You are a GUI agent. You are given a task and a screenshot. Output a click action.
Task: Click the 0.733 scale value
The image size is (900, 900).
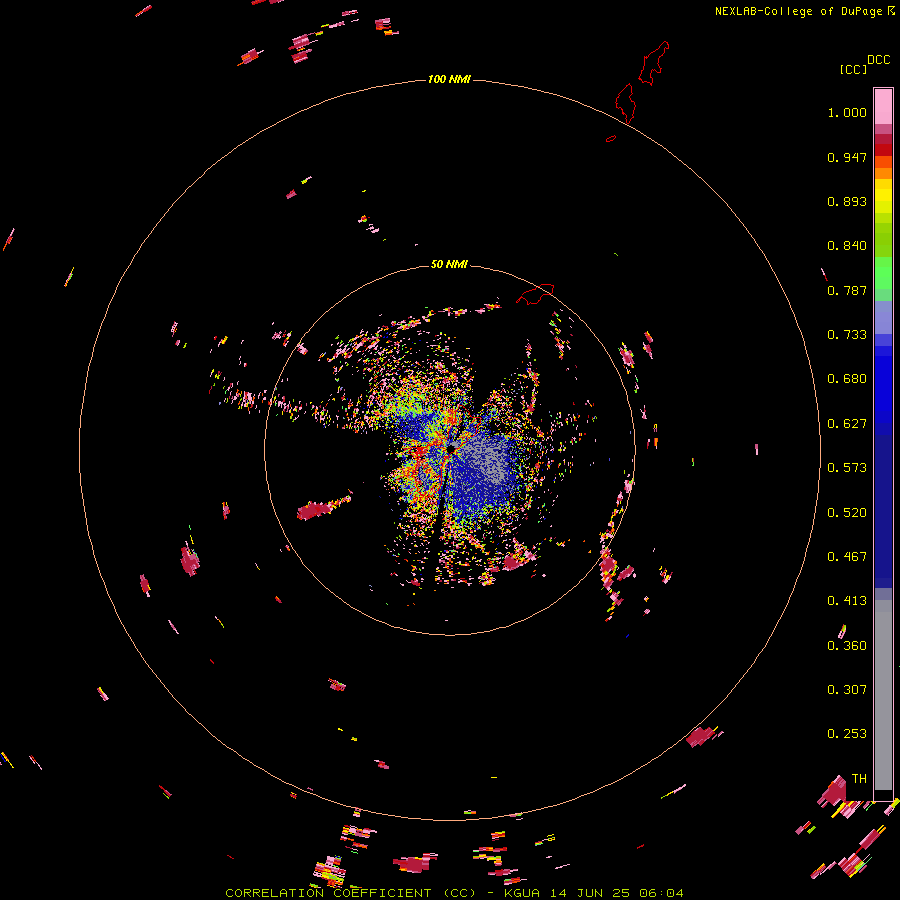[x=847, y=335]
